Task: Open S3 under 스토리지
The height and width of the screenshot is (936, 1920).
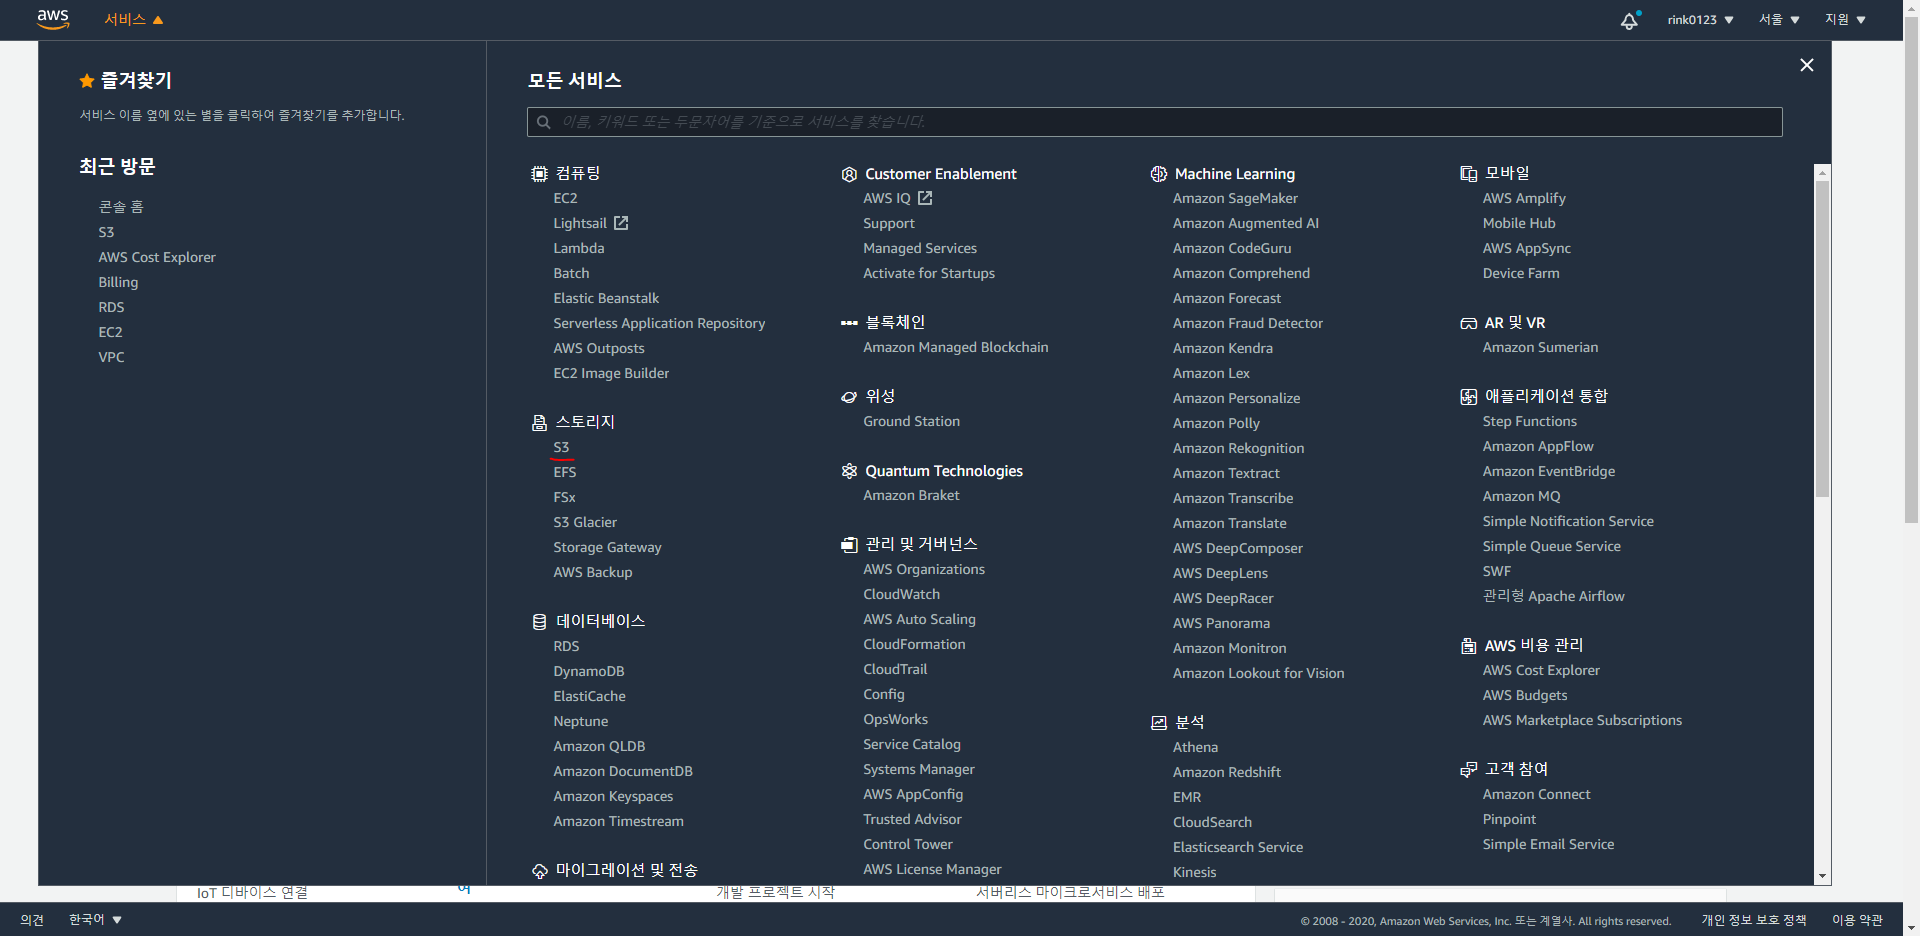Action: tap(561, 447)
